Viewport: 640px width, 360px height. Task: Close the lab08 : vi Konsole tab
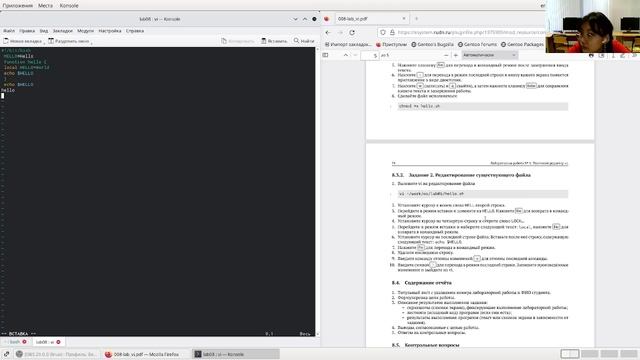[58, 342]
